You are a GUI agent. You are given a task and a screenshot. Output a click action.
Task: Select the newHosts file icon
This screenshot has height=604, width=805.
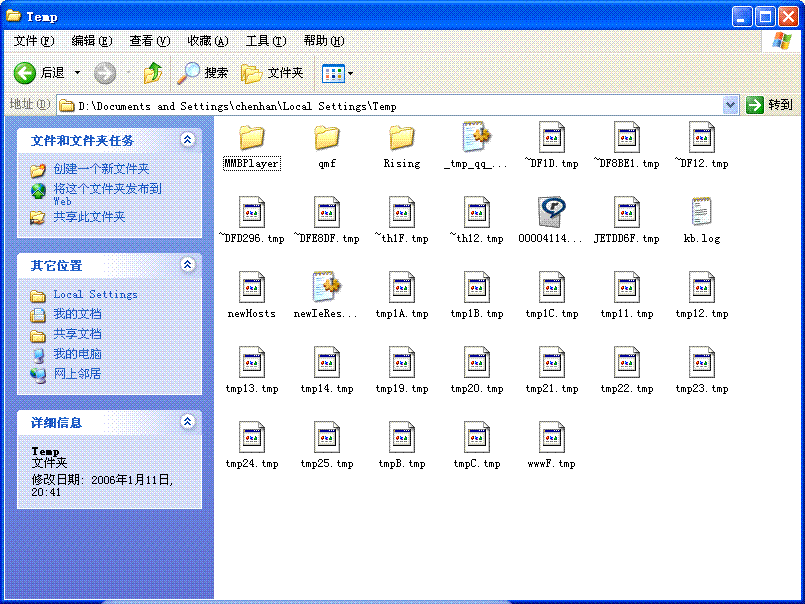click(x=251, y=288)
